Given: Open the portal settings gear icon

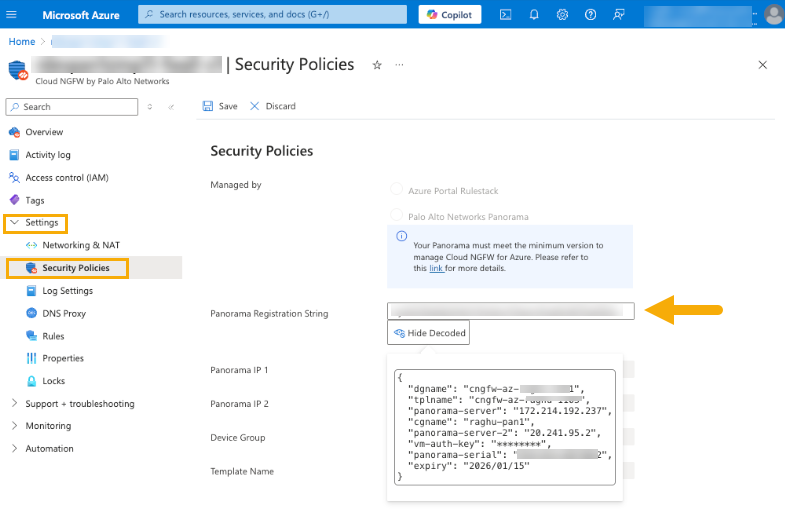Looking at the screenshot, I should click(x=562, y=14).
